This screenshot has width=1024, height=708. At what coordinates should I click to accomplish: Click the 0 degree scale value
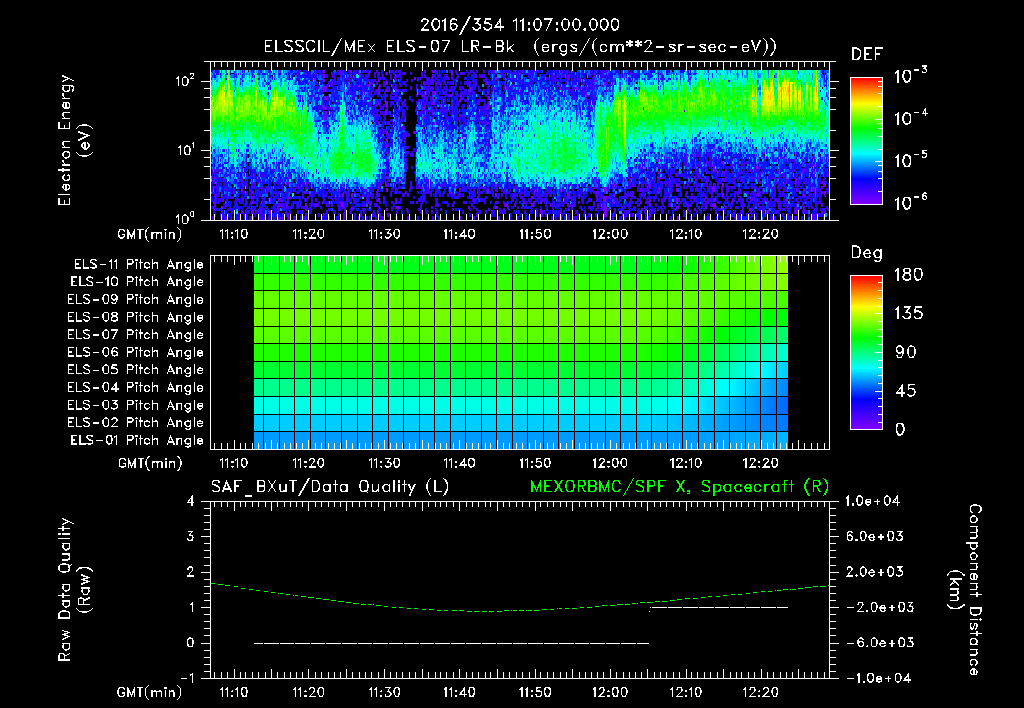tap(901, 429)
